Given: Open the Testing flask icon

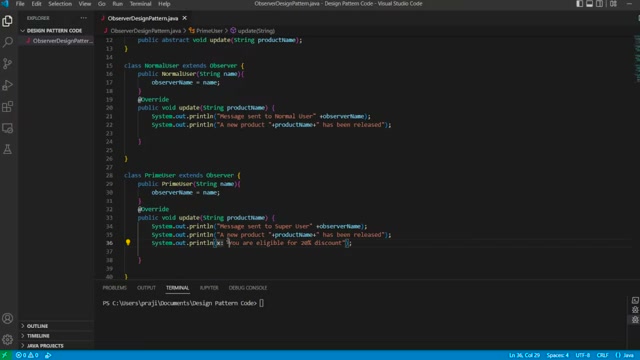Looking at the screenshot, I should click(7, 149).
